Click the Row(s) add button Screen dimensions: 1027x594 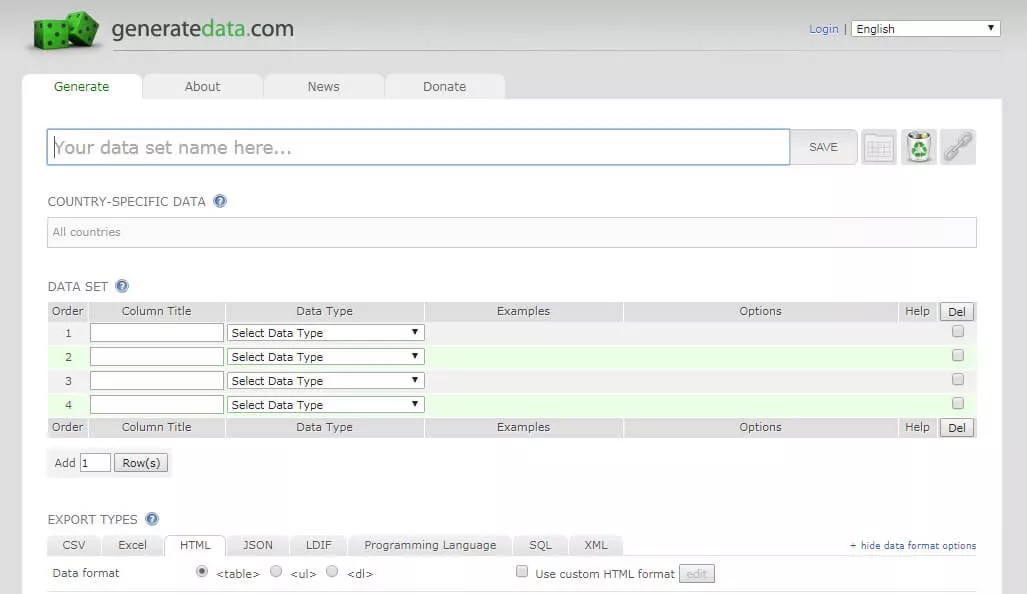point(141,463)
